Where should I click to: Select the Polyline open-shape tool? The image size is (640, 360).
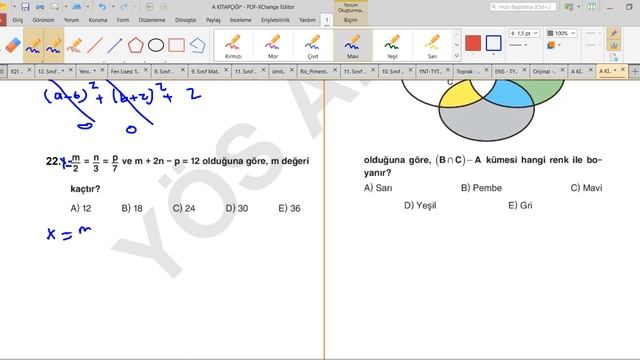tap(198, 45)
